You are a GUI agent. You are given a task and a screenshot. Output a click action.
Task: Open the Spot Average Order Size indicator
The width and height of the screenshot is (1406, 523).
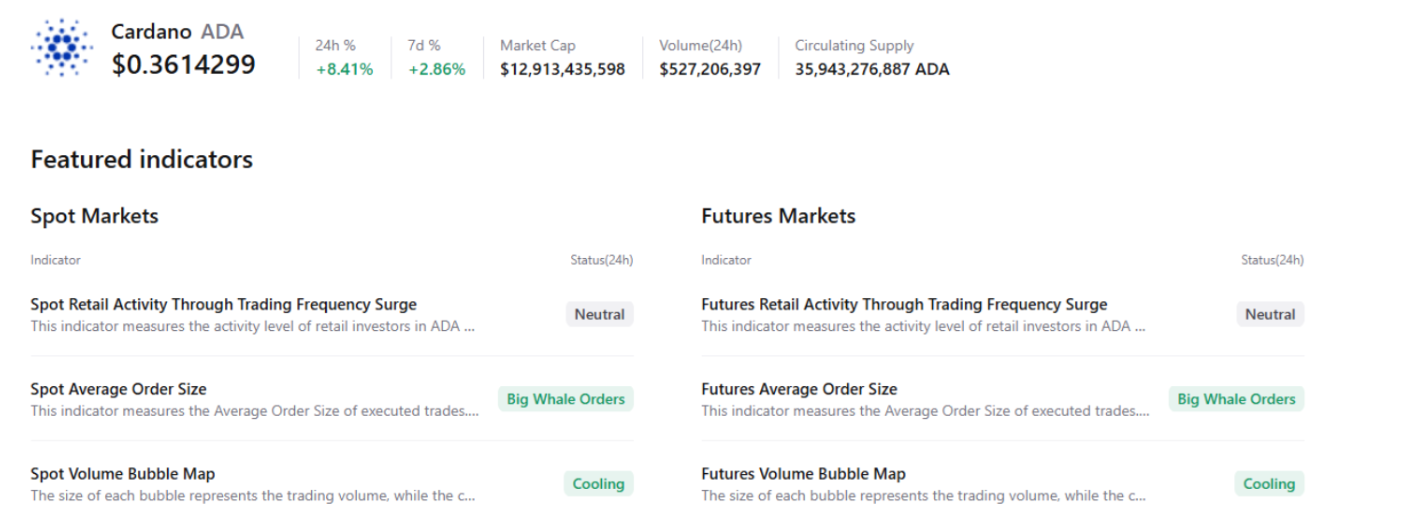click(x=118, y=389)
